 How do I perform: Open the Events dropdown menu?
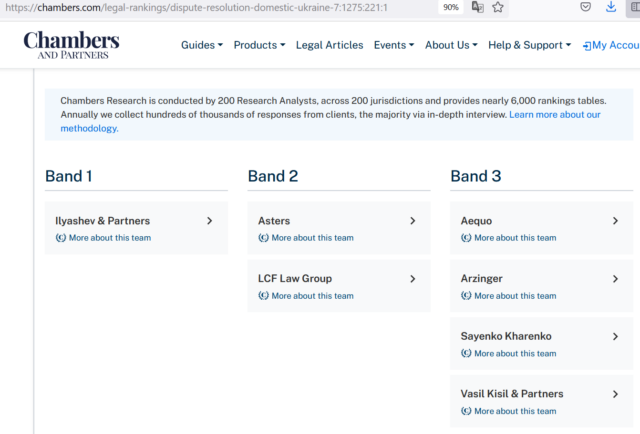[x=394, y=45]
